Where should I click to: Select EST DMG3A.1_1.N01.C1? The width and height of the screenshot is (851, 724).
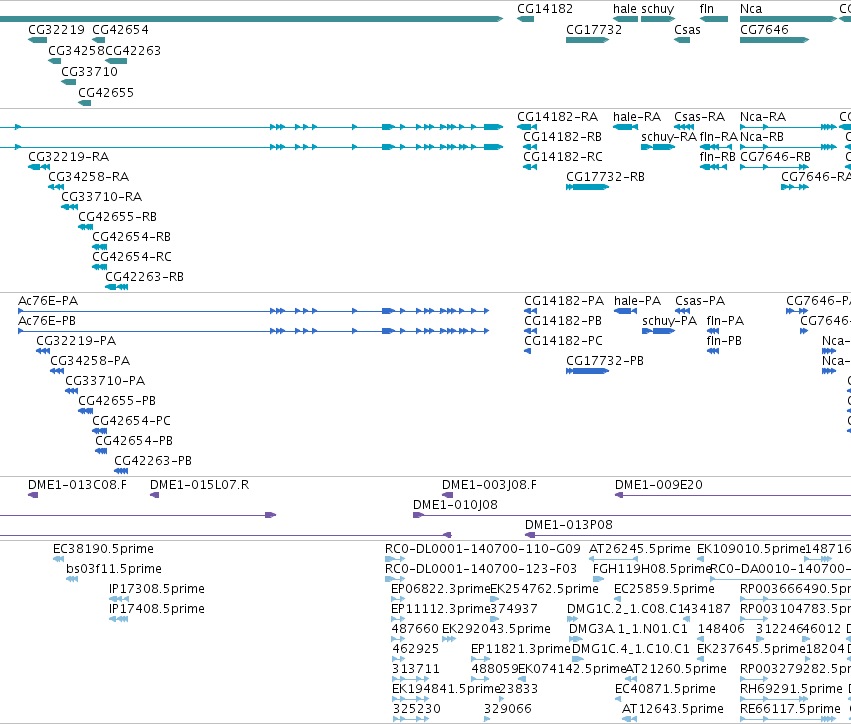pos(628,629)
